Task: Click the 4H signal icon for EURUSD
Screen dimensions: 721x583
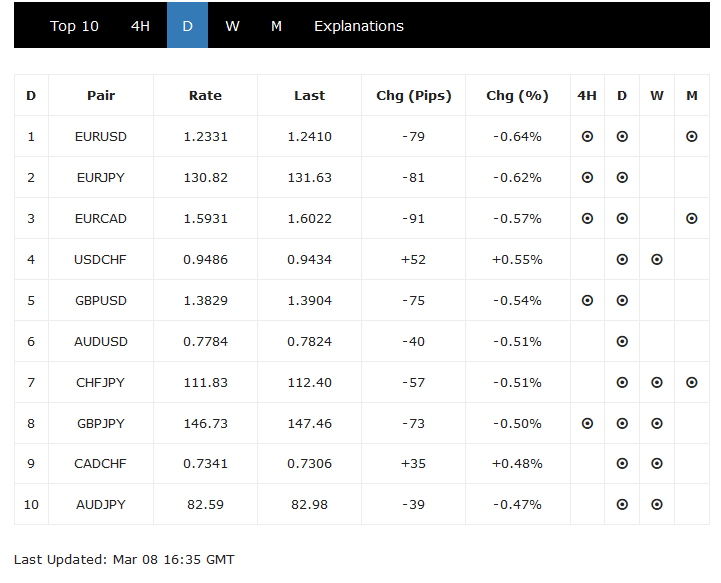Action: click(587, 136)
